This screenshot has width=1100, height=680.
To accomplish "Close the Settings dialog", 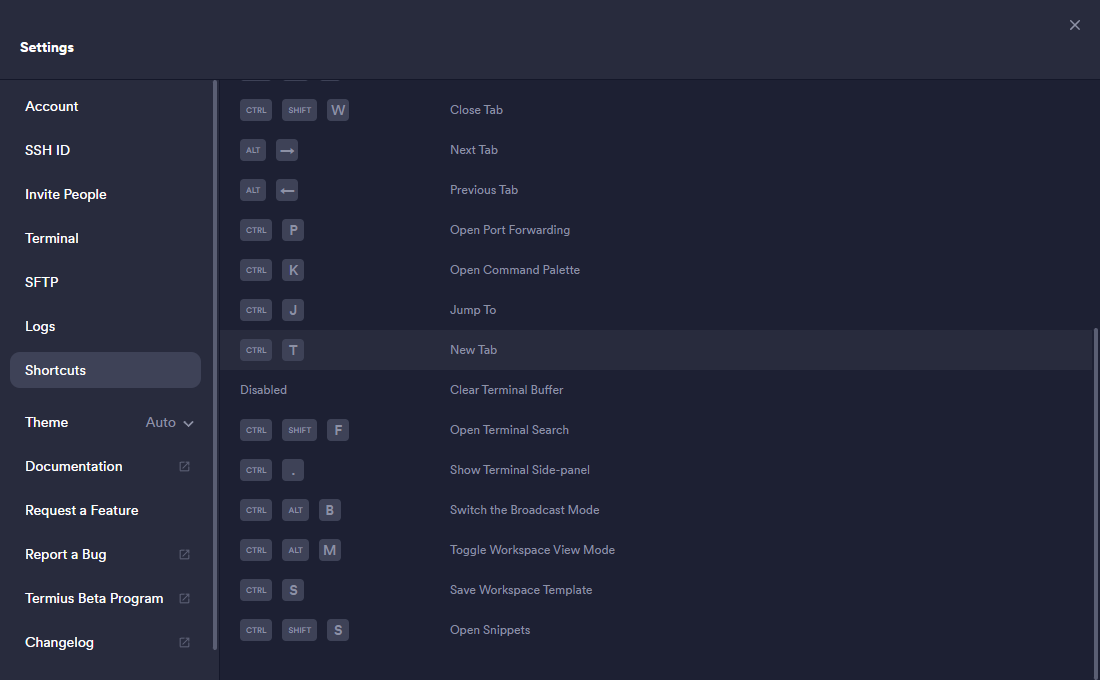I will coord(1075,25).
